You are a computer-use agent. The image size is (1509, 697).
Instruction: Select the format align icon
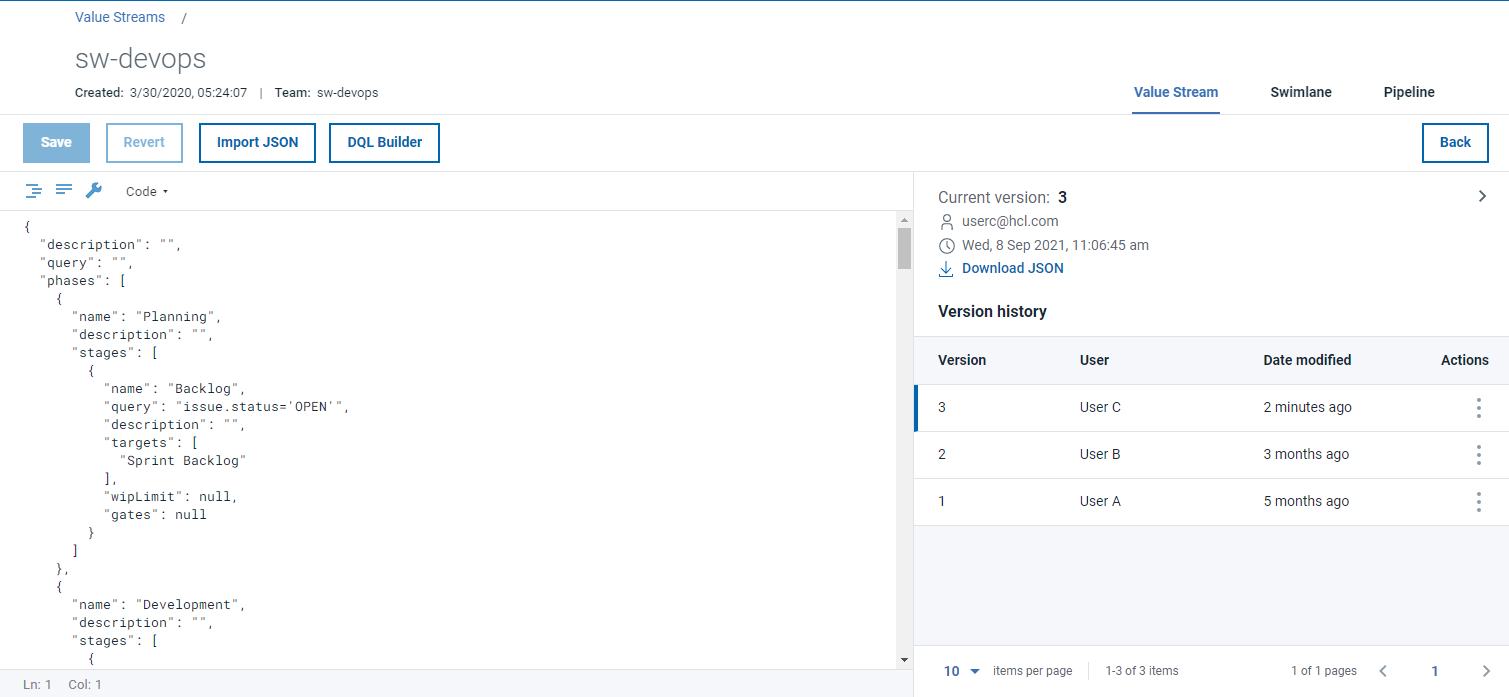click(64, 190)
